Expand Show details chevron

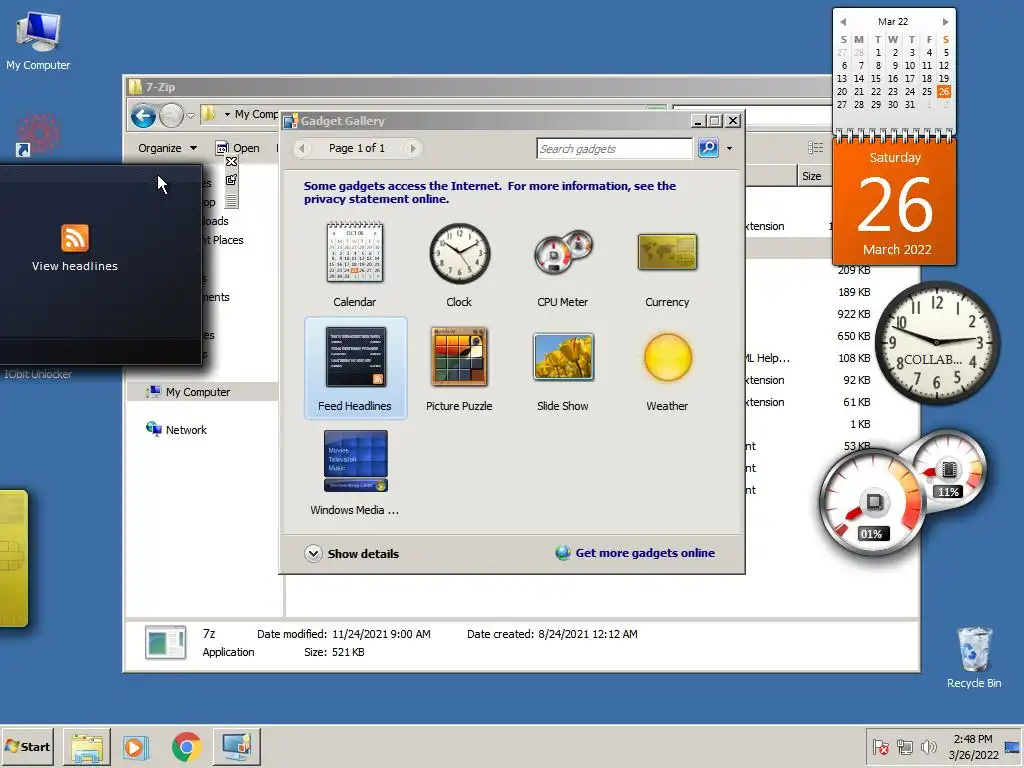313,553
